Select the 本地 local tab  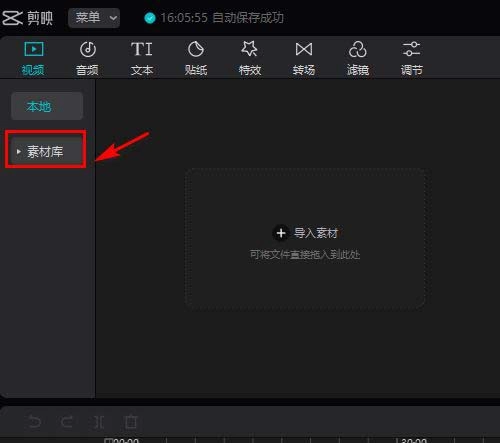[x=47, y=106]
